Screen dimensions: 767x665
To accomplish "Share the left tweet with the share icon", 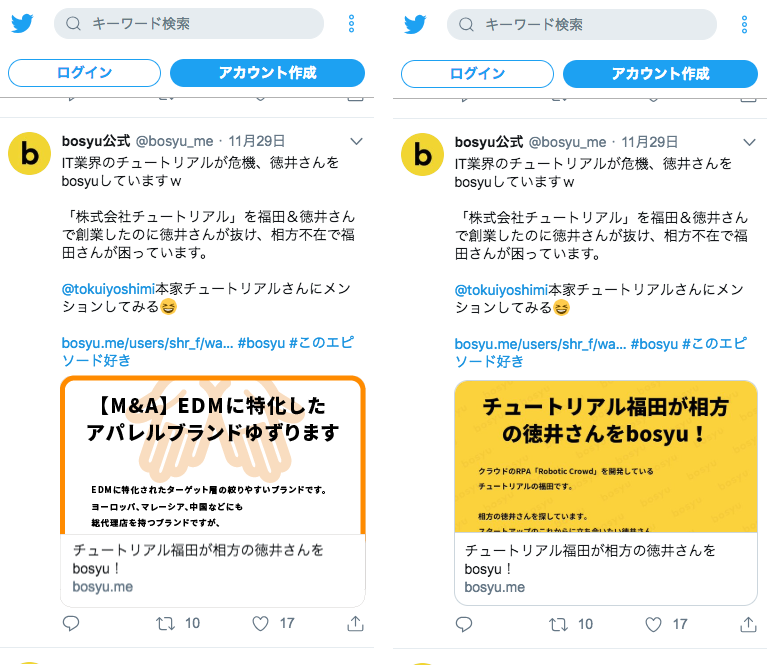I will (x=355, y=623).
